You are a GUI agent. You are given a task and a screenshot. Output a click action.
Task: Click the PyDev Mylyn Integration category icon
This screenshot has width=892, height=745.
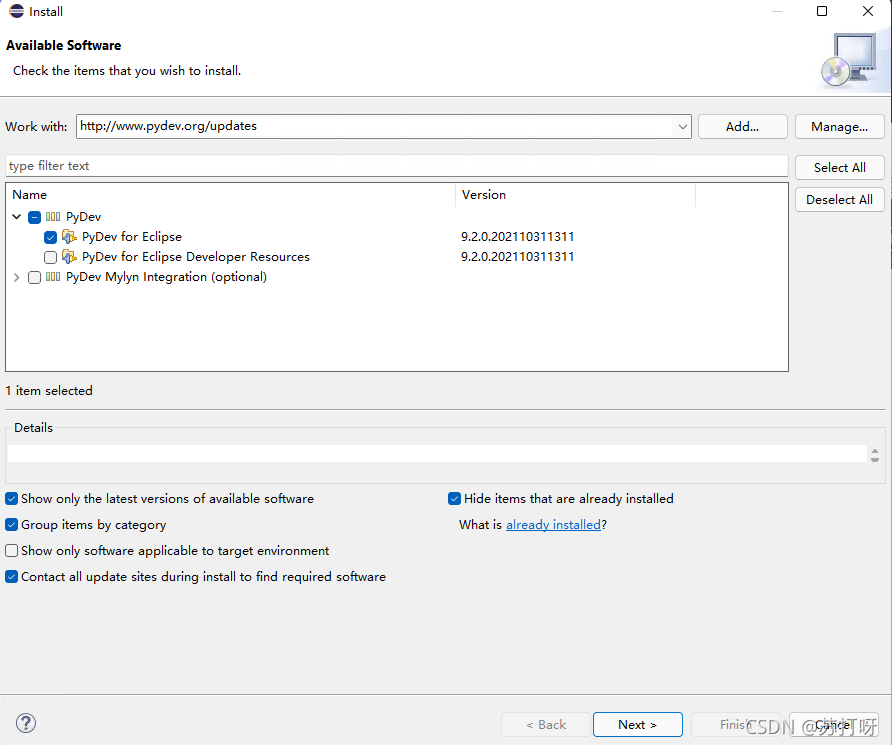(x=53, y=277)
